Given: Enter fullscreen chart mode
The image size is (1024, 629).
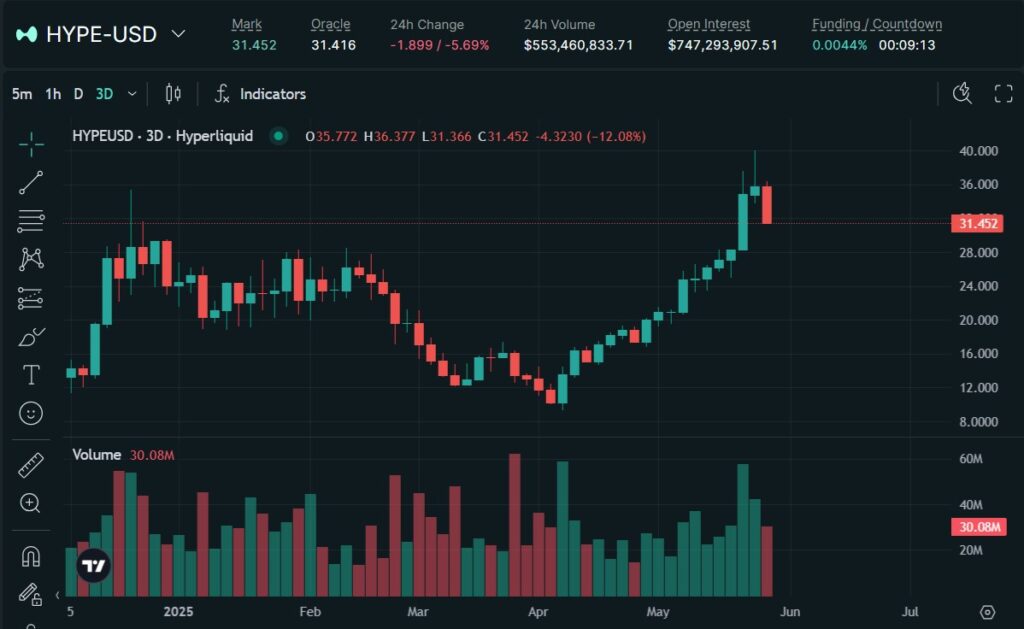Looking at the screenshot, I should coord(1003,93).
